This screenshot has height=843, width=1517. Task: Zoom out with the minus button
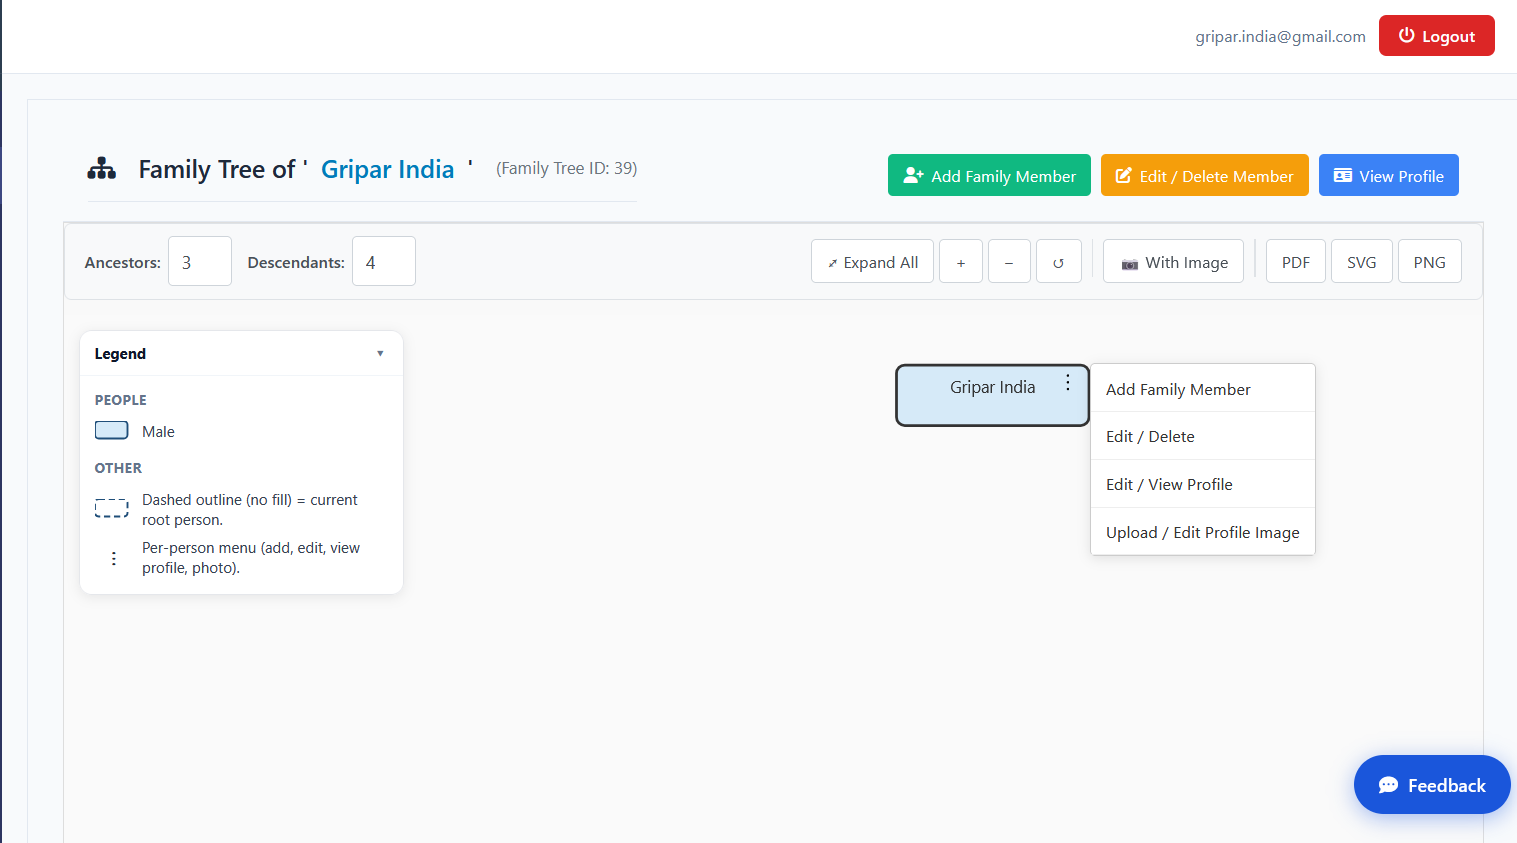(x=1009, y=262)
